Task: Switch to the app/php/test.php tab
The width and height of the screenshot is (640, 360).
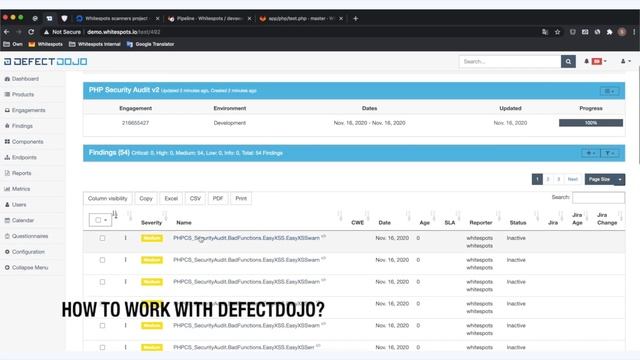Action: [301, 18]
